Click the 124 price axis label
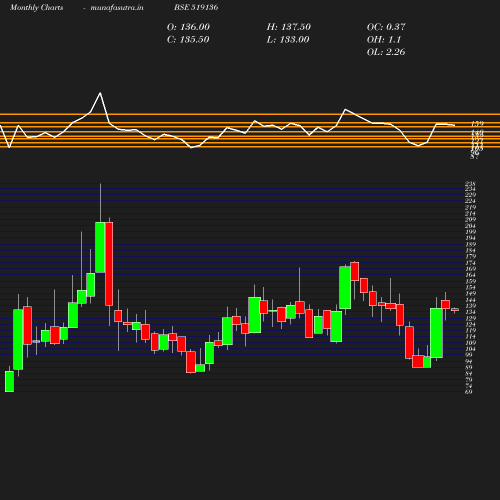This screenshot has height=500, width=500. tap(470, 324)
